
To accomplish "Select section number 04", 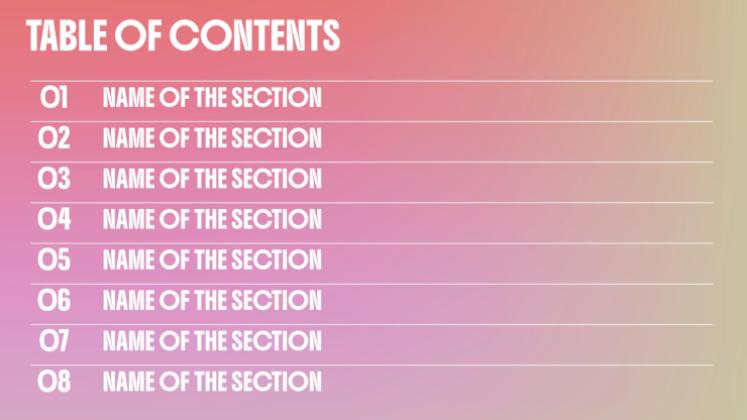I will [x=54, y=220].
